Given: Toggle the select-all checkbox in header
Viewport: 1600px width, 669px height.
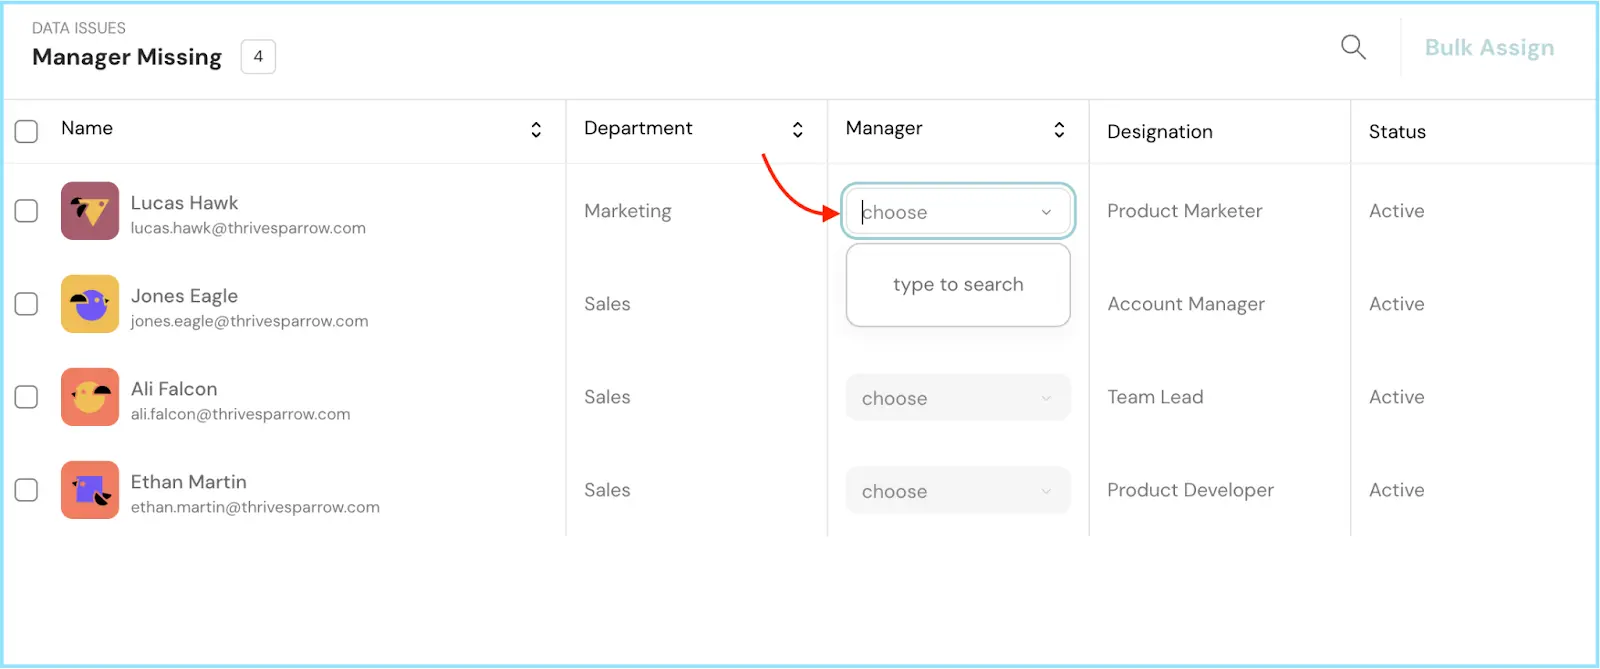Looking at the screenshot, I should coord(27,131).
